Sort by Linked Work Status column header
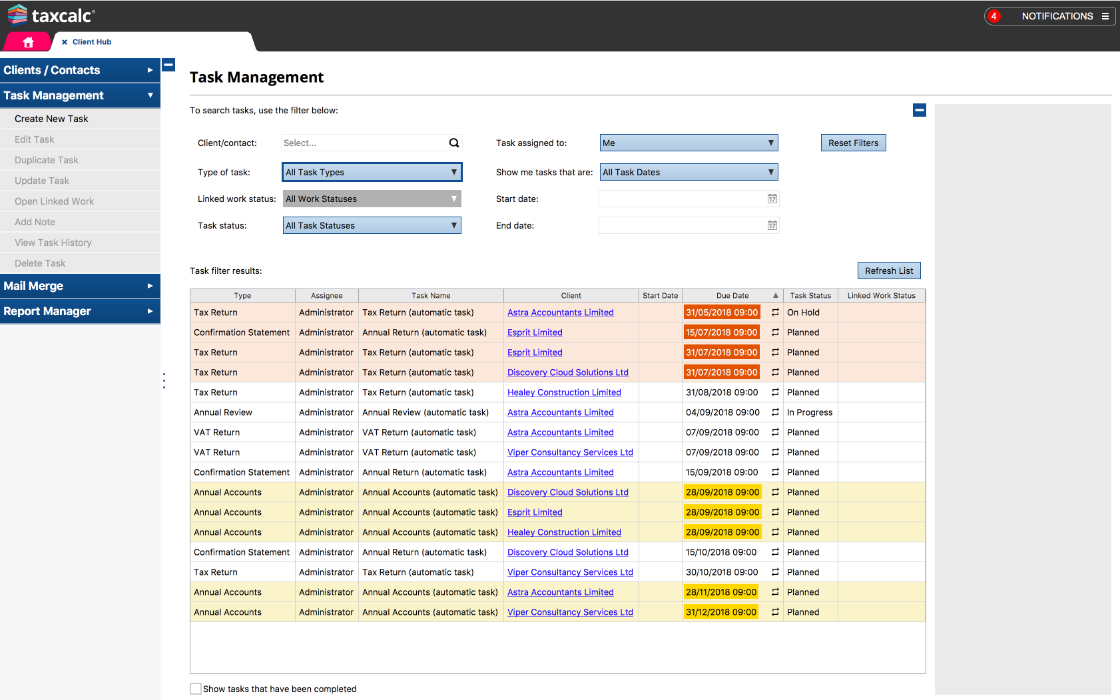1120x700 pixels. (x=881, y=296)
